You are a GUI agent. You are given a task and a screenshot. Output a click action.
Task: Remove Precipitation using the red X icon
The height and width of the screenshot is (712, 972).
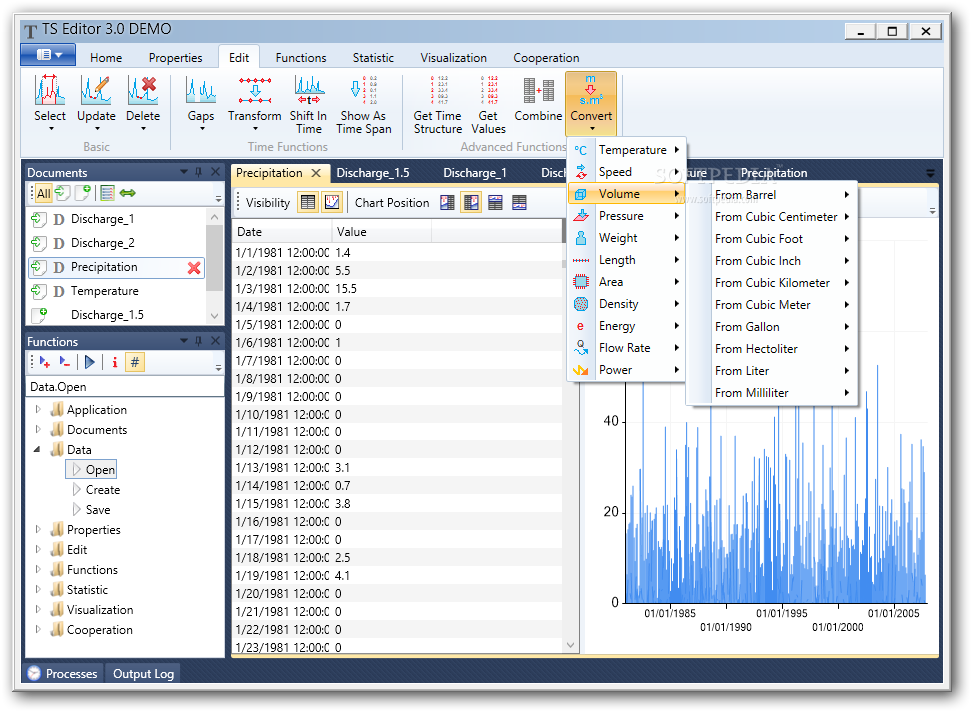(x=194, y=267)
